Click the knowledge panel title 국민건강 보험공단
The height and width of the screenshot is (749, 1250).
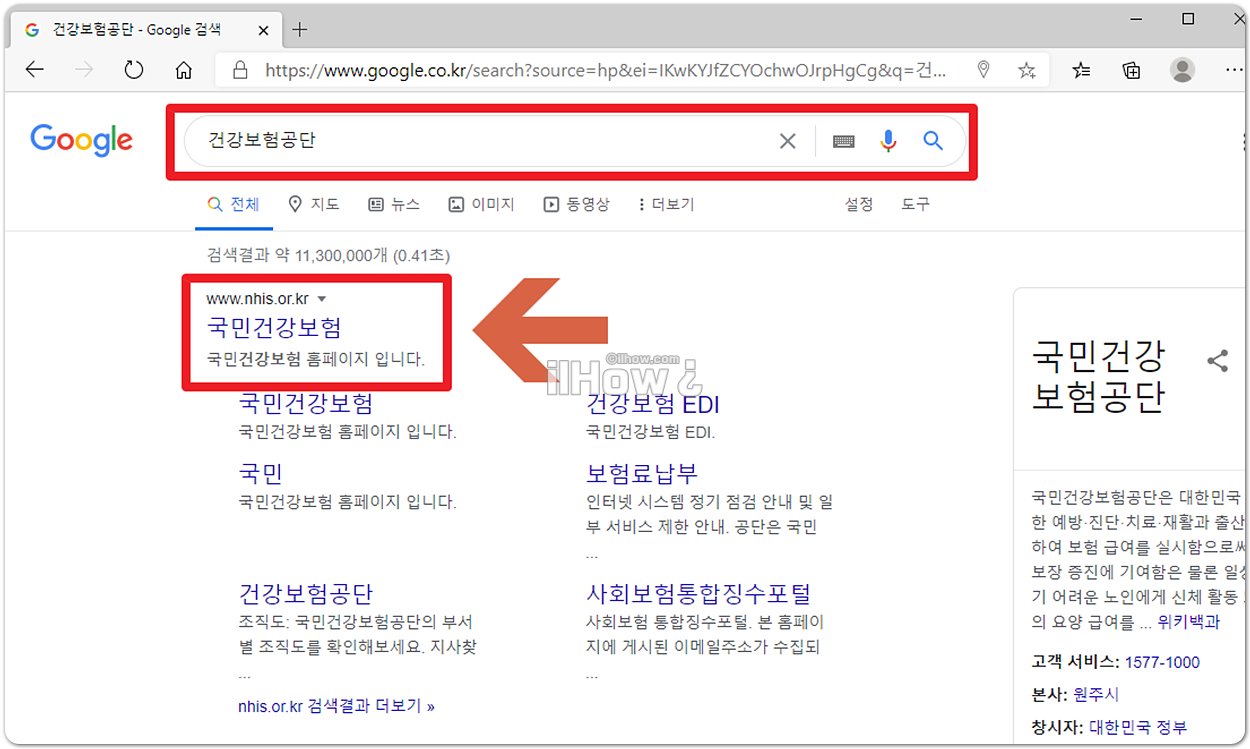pyautogui.click(x=1098, y=376)
